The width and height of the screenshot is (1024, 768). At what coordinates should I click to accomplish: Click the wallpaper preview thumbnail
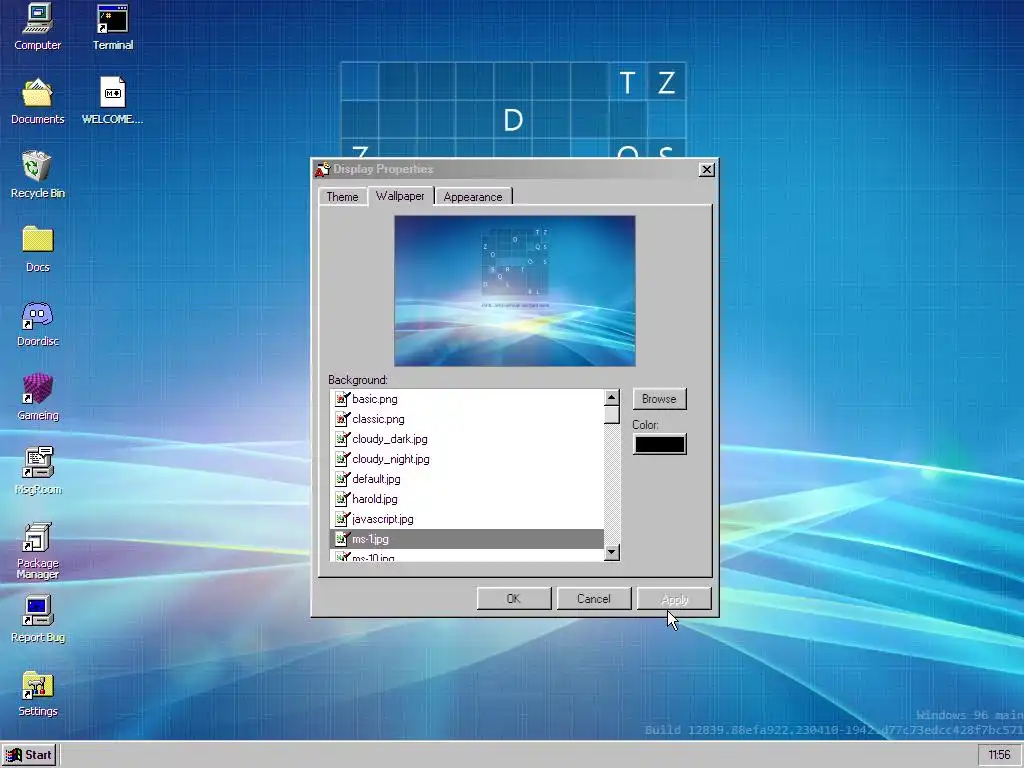coord(515,291)
